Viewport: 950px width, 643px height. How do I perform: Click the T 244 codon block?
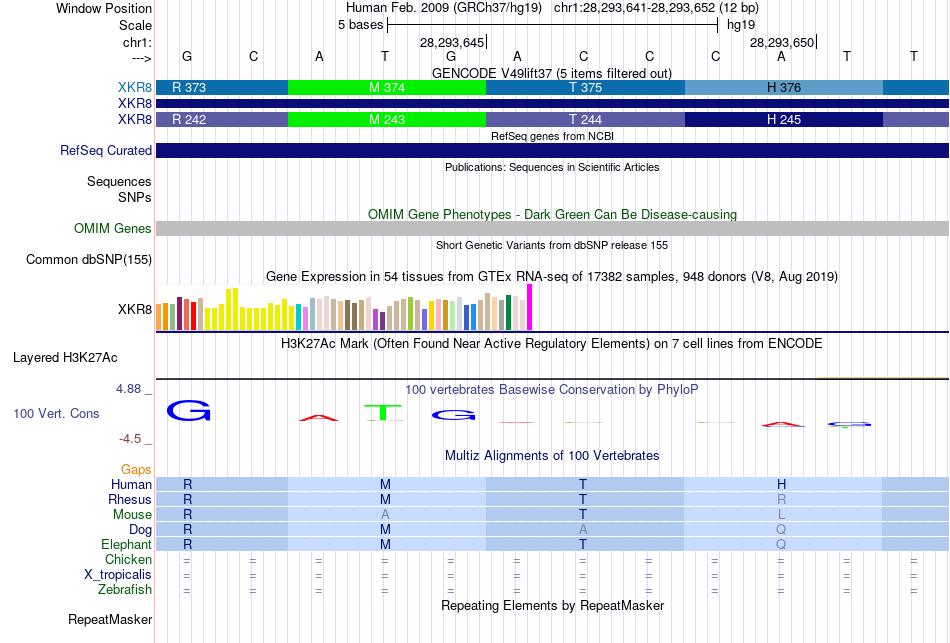[585, 119]
